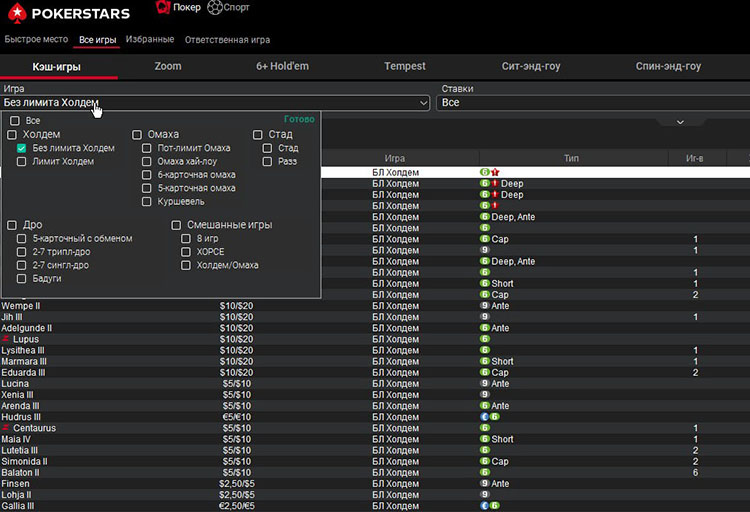Click the 6-max seat icon in Lysithea III row
The image size is (750, 512).
(485, 350)
